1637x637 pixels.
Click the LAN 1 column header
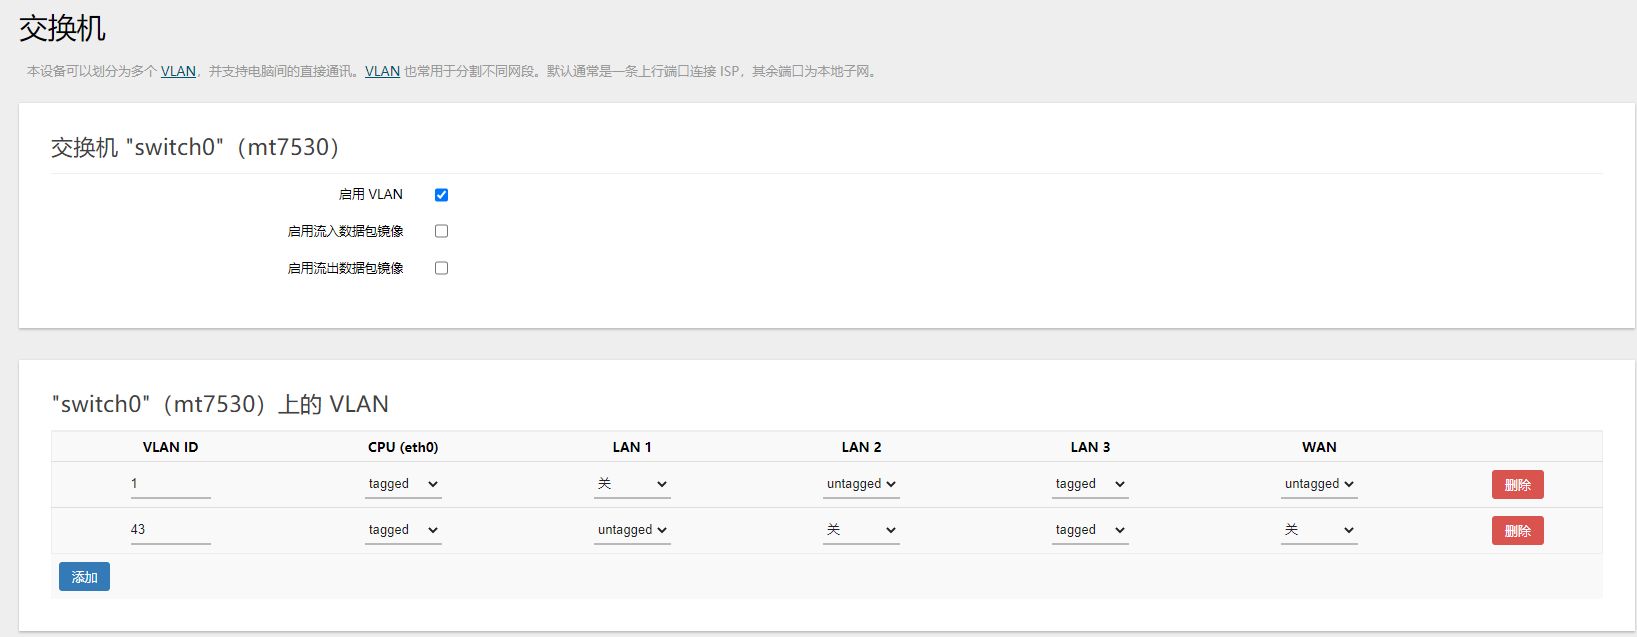pyautogui.click(x=632, y=447)
